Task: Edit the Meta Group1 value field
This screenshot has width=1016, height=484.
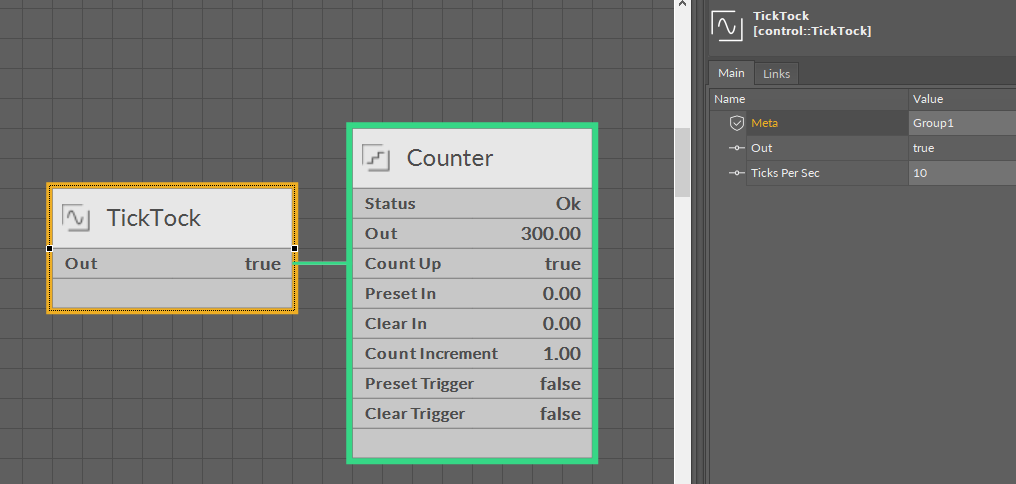Action: tap(961, 123)
